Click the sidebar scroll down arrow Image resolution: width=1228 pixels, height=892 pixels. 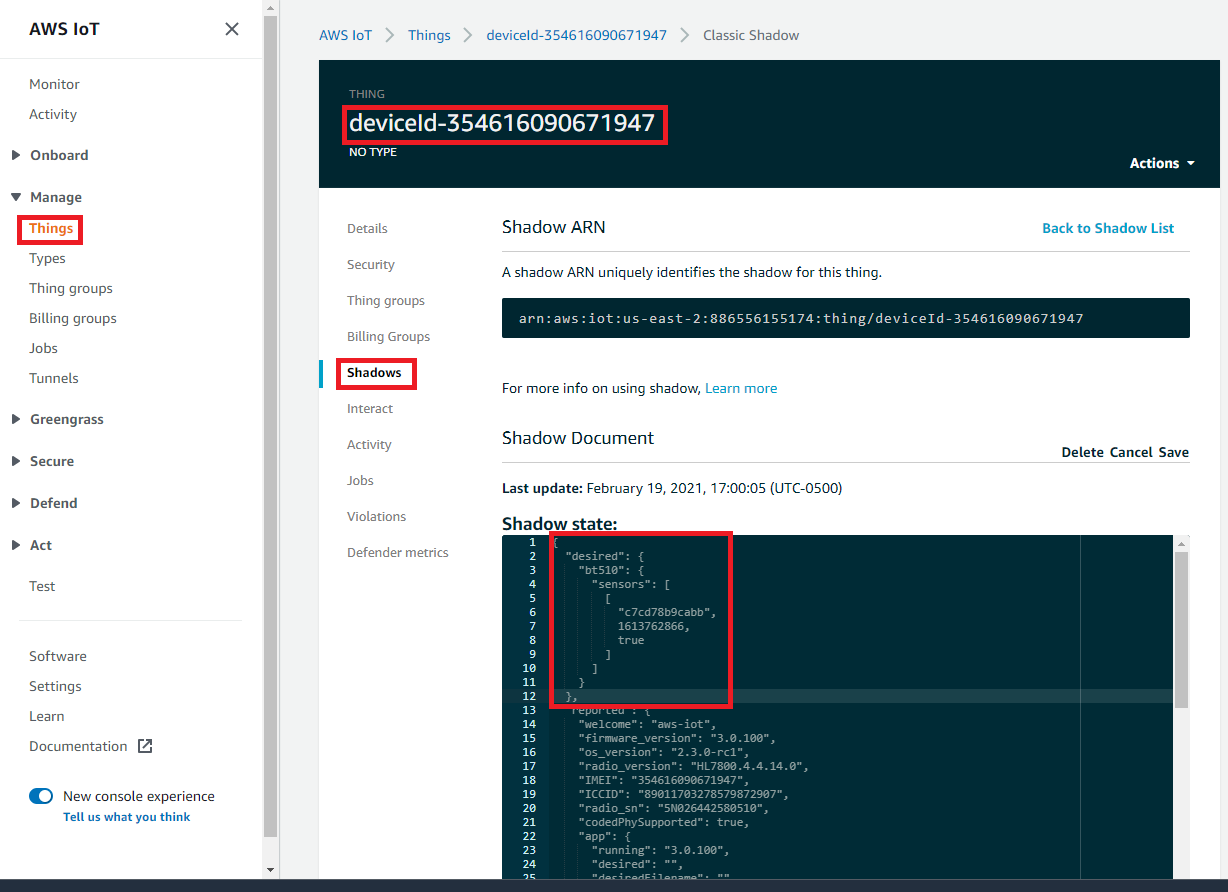tap(270, 870)
